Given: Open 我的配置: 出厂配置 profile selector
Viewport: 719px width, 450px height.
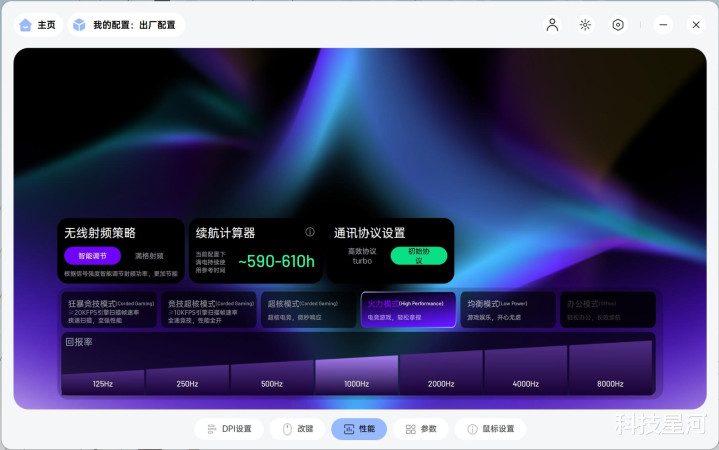Looking at the screenshot, I should (126, 25).
